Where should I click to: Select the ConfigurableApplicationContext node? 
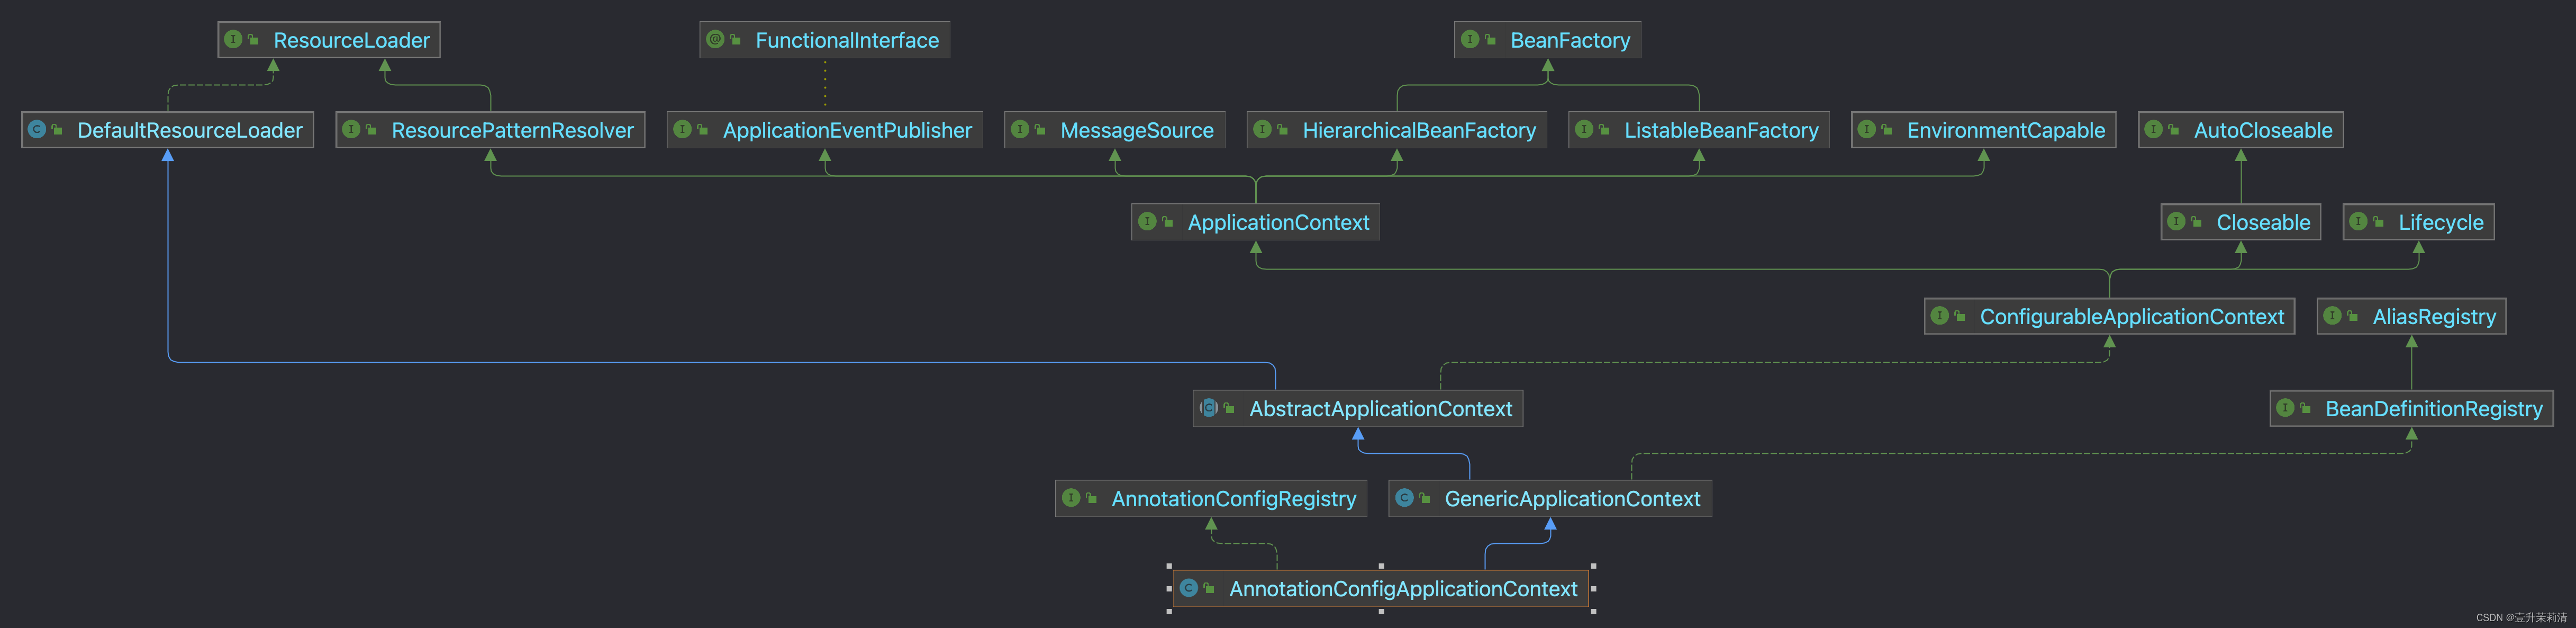click(2130, 316)
